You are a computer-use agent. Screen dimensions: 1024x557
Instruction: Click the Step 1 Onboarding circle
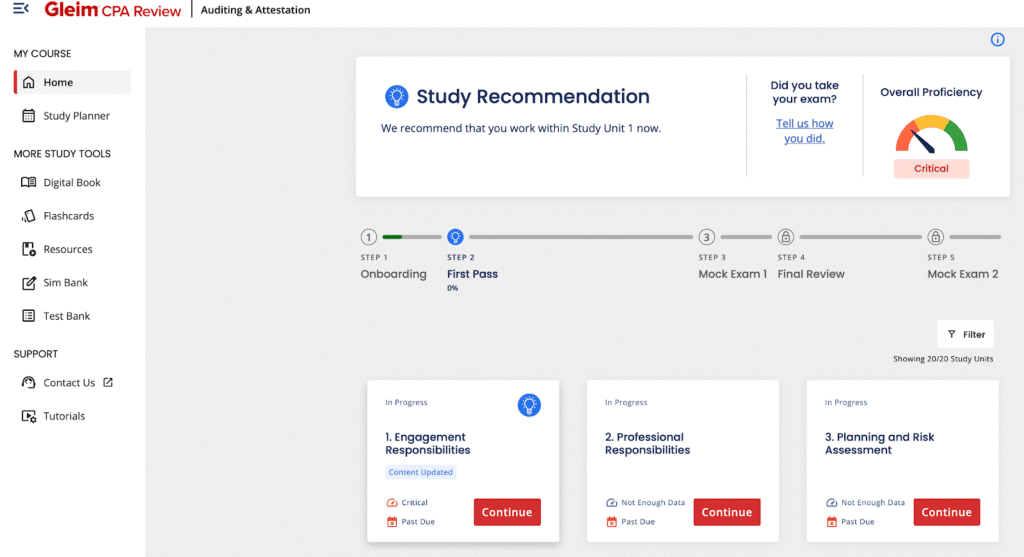coord(369,237)
